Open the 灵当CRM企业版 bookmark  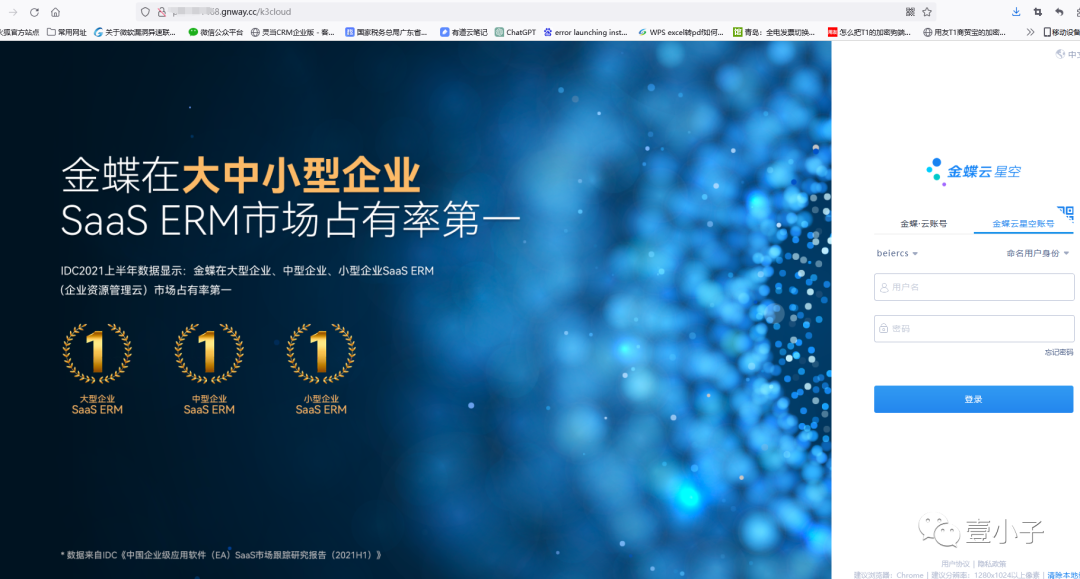(293, 32)
